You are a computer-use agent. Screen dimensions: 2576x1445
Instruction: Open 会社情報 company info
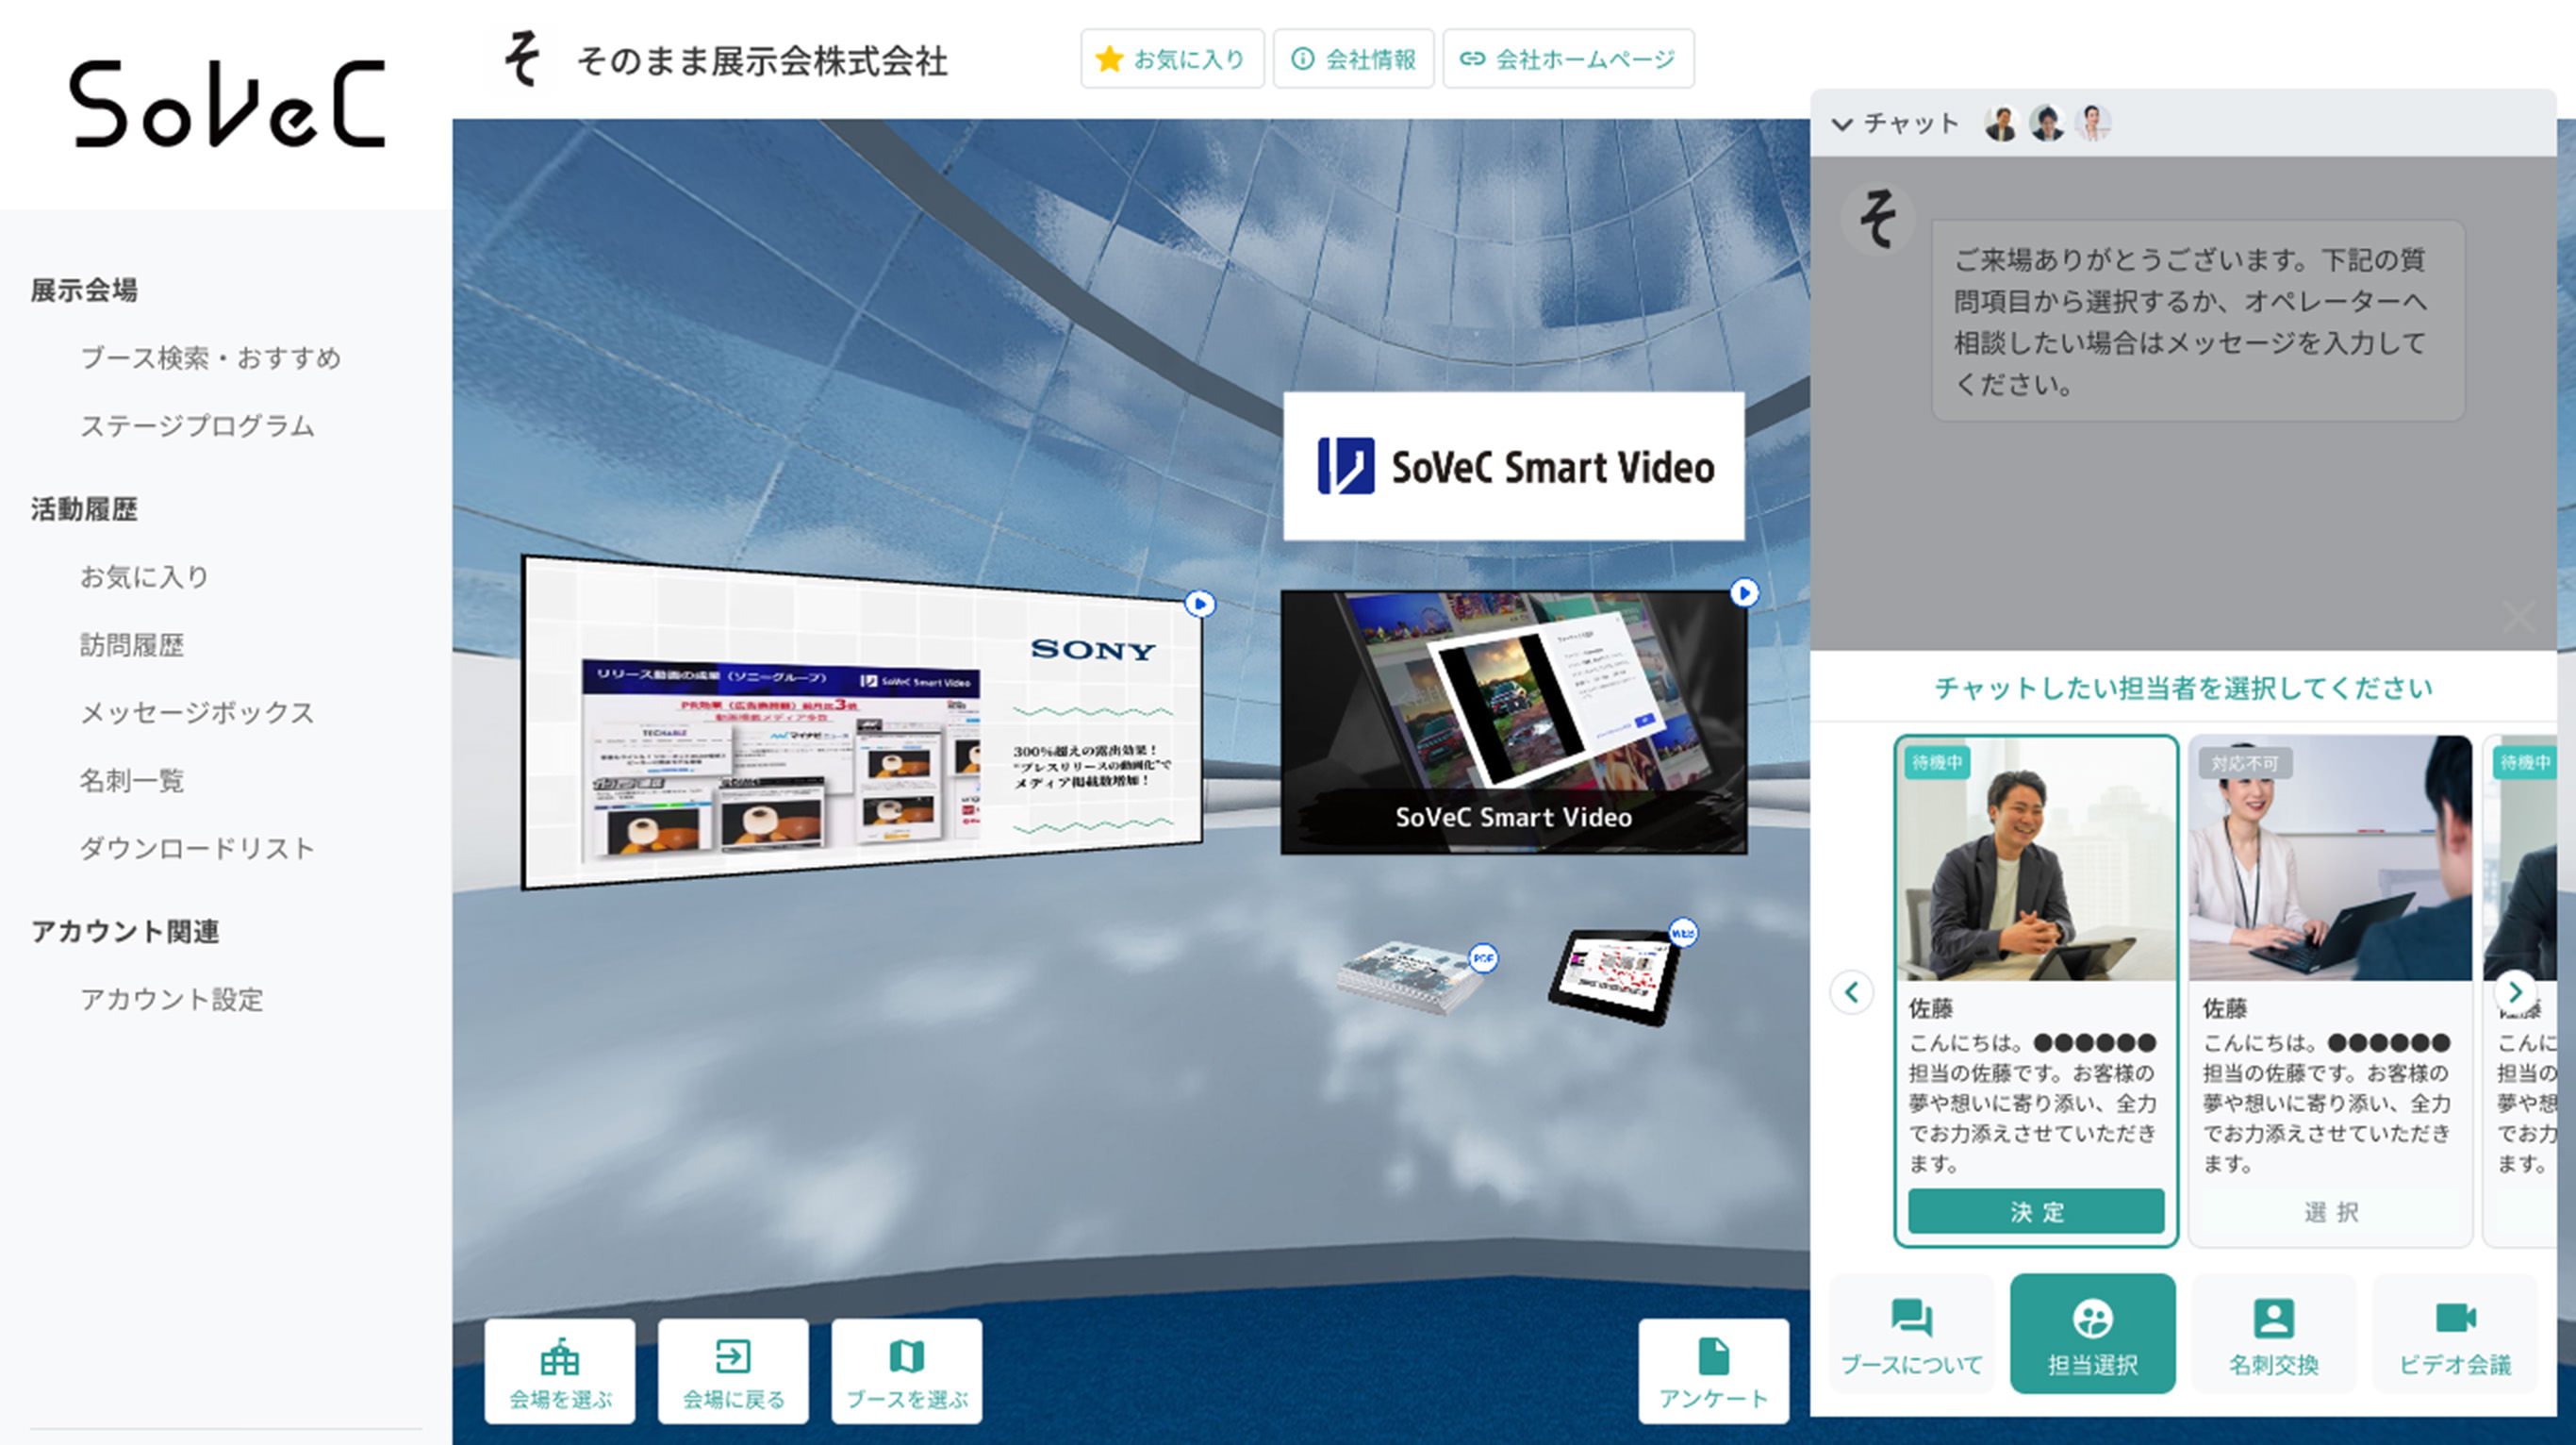[1353, 59]
